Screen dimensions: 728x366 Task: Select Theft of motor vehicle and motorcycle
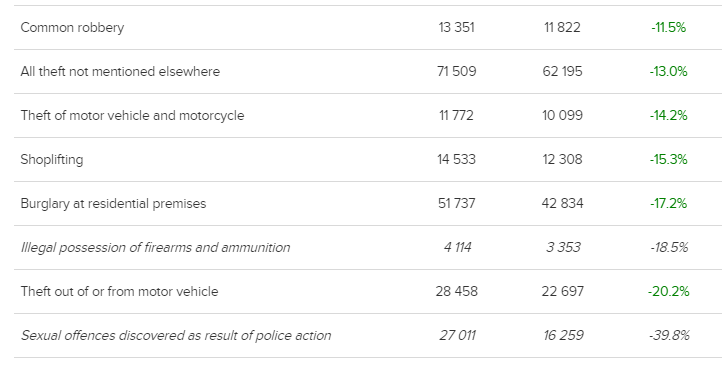(132, 115)
